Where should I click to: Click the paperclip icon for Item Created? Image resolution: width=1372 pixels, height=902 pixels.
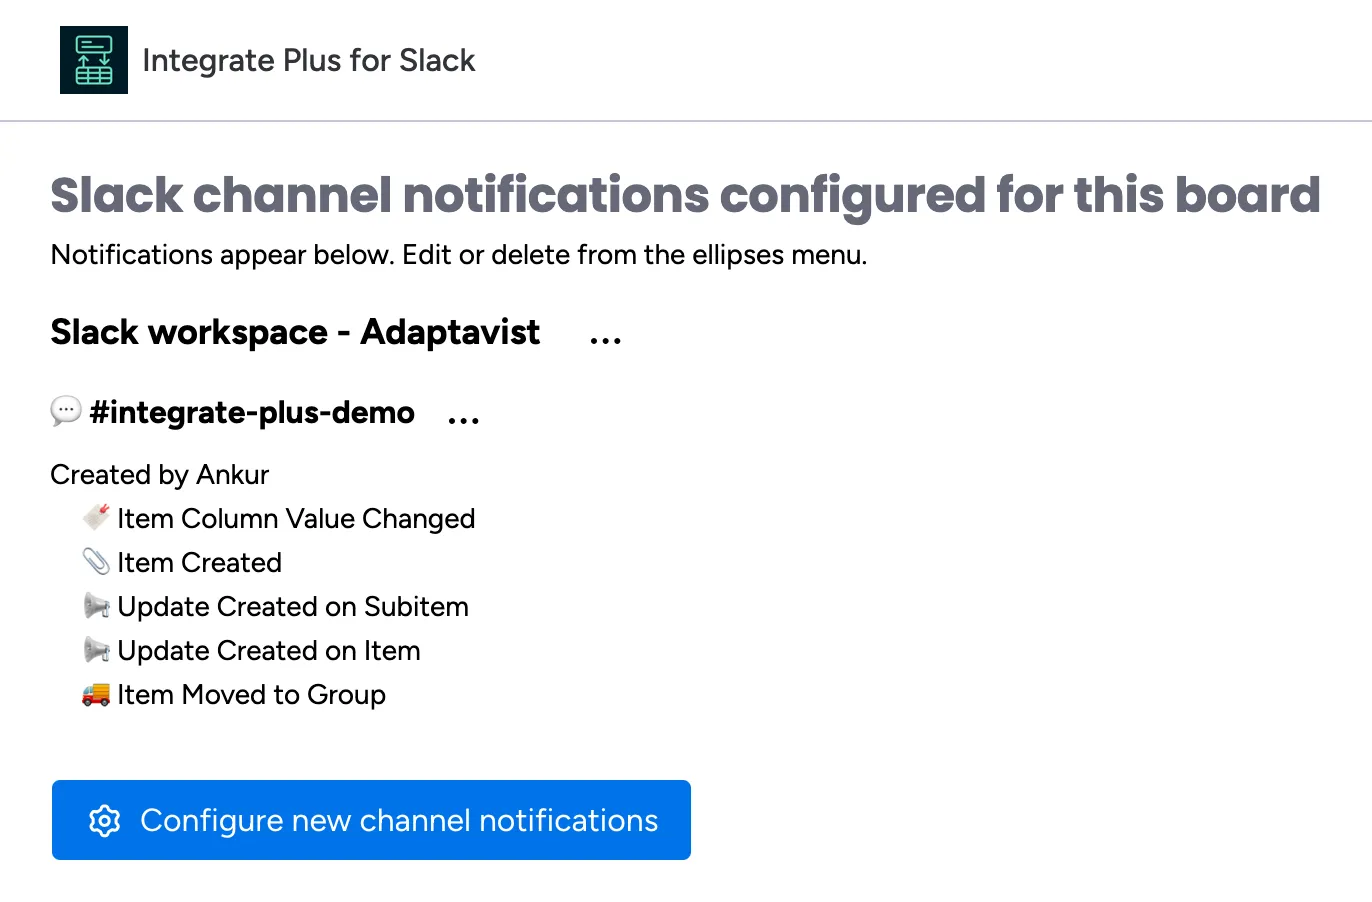(96, 561)
